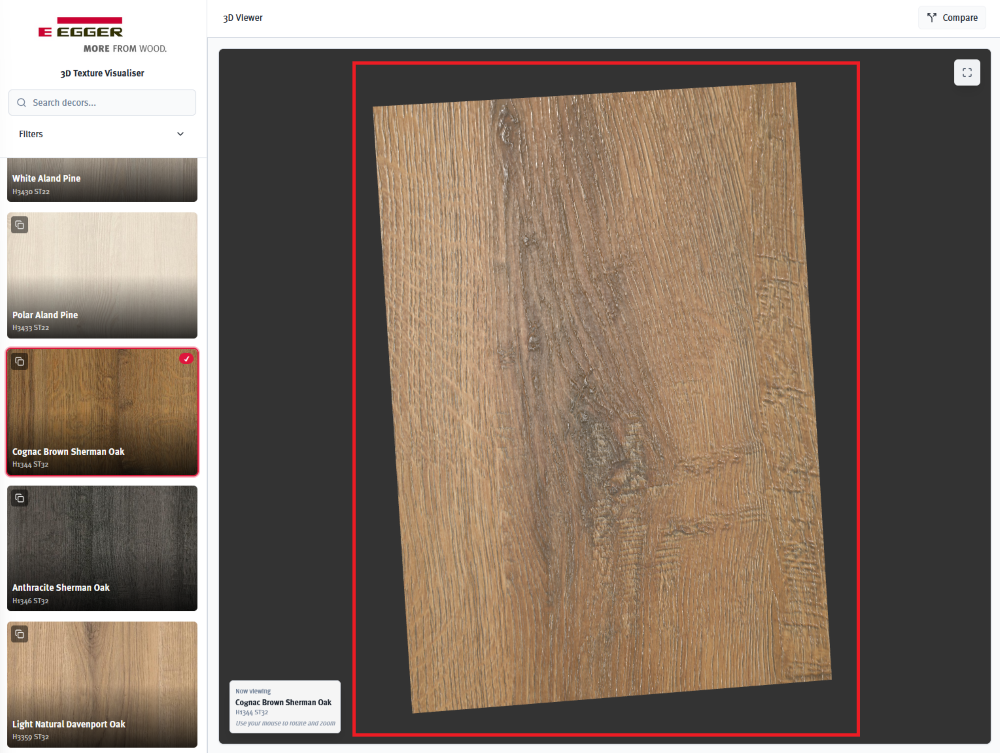Click H3359 ST32 decor code
This screenshot has height=753, width=1000.
pos(31,737)
